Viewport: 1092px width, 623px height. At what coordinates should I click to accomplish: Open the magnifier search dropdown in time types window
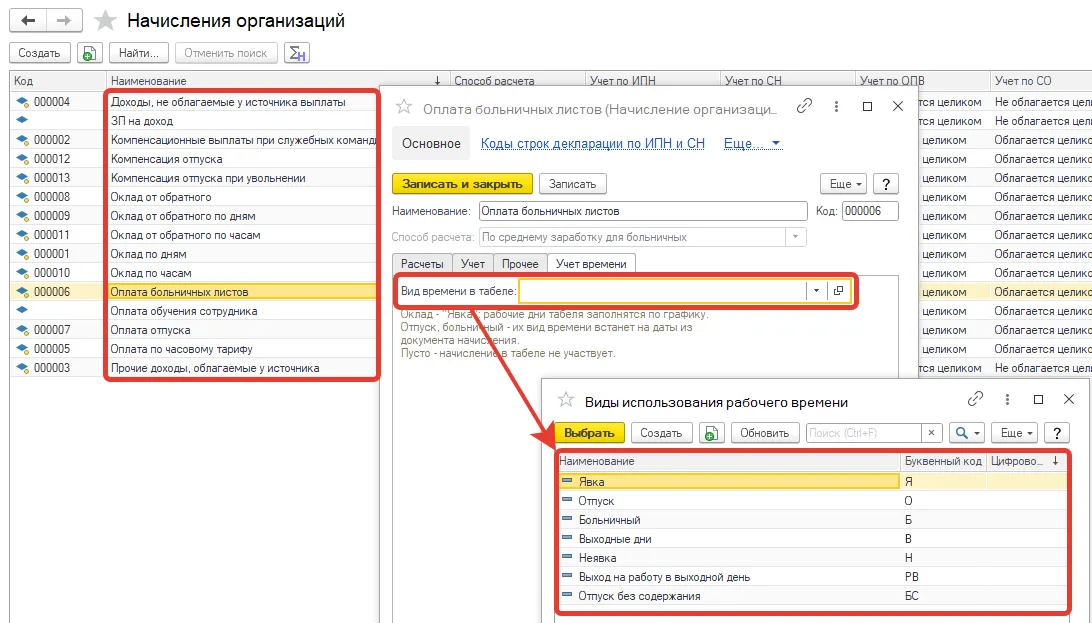click(965, 433)
